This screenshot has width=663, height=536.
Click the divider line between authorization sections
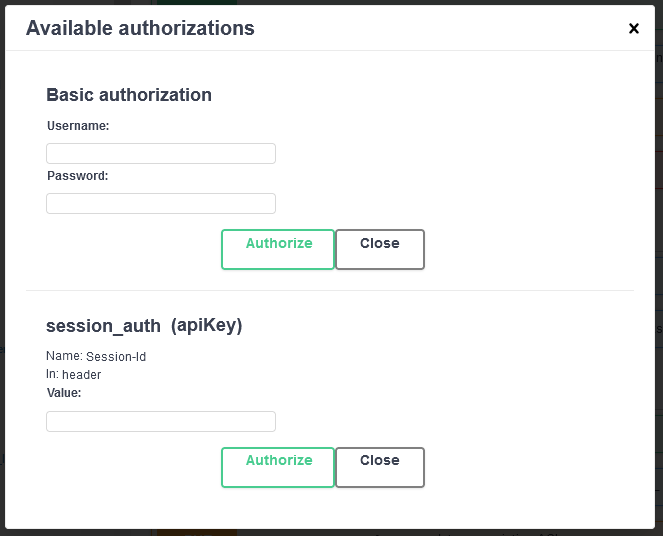330,290
